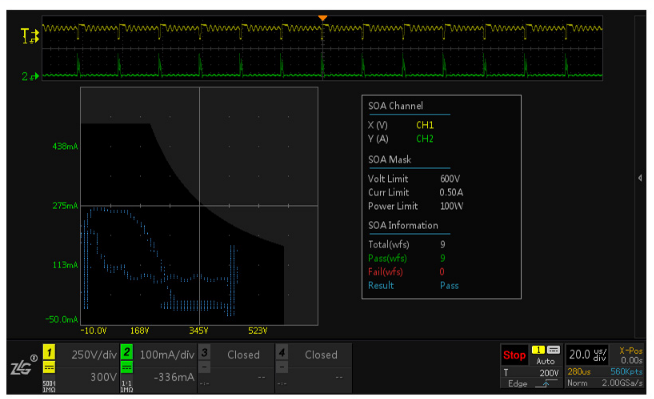Click X-Pos horizontal position label
This screenshot has height=399, width=654.
click(631, 351)
